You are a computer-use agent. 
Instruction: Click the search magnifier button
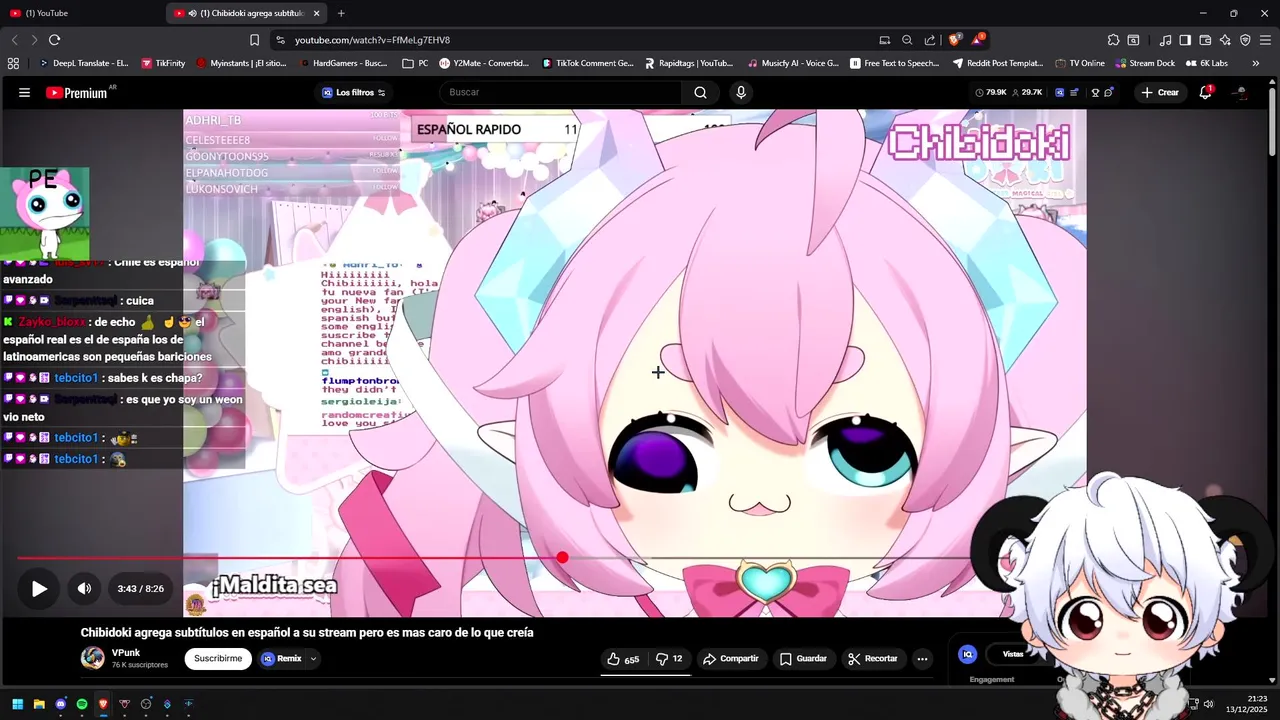pyautogui.click(x=700, y=92)
